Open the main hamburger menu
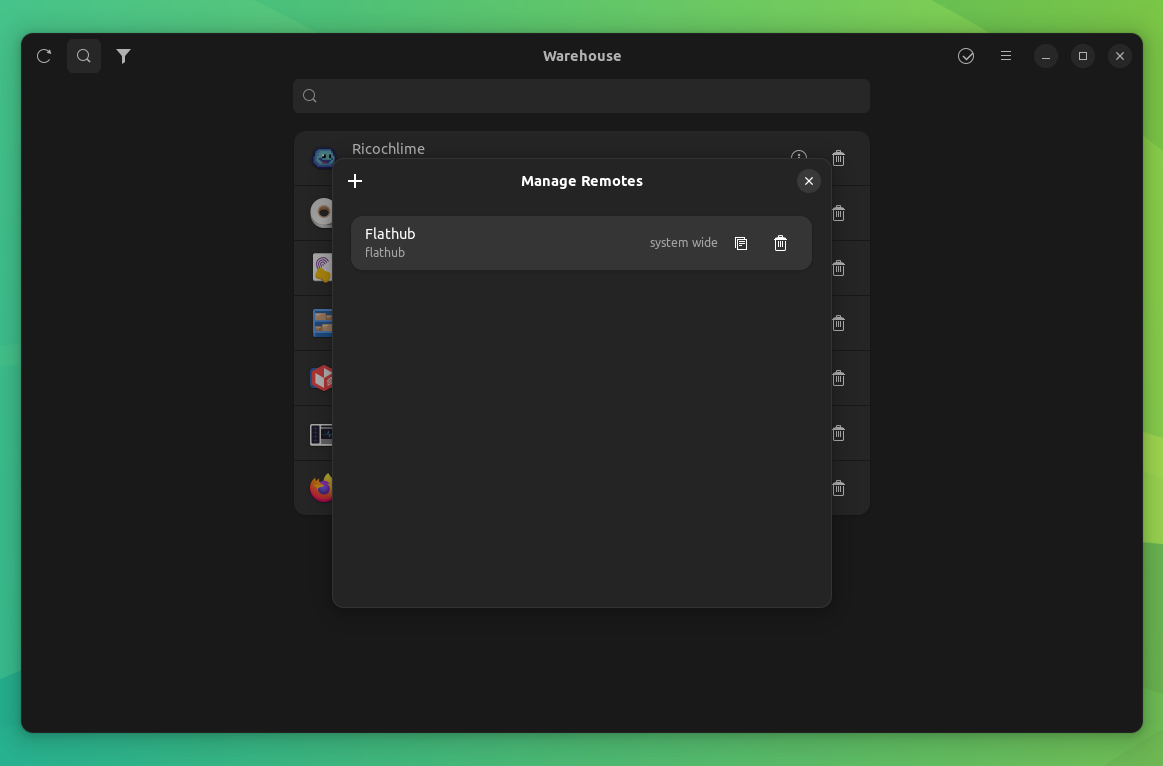Screen dimensions: 1163x766 [1005, 56]
